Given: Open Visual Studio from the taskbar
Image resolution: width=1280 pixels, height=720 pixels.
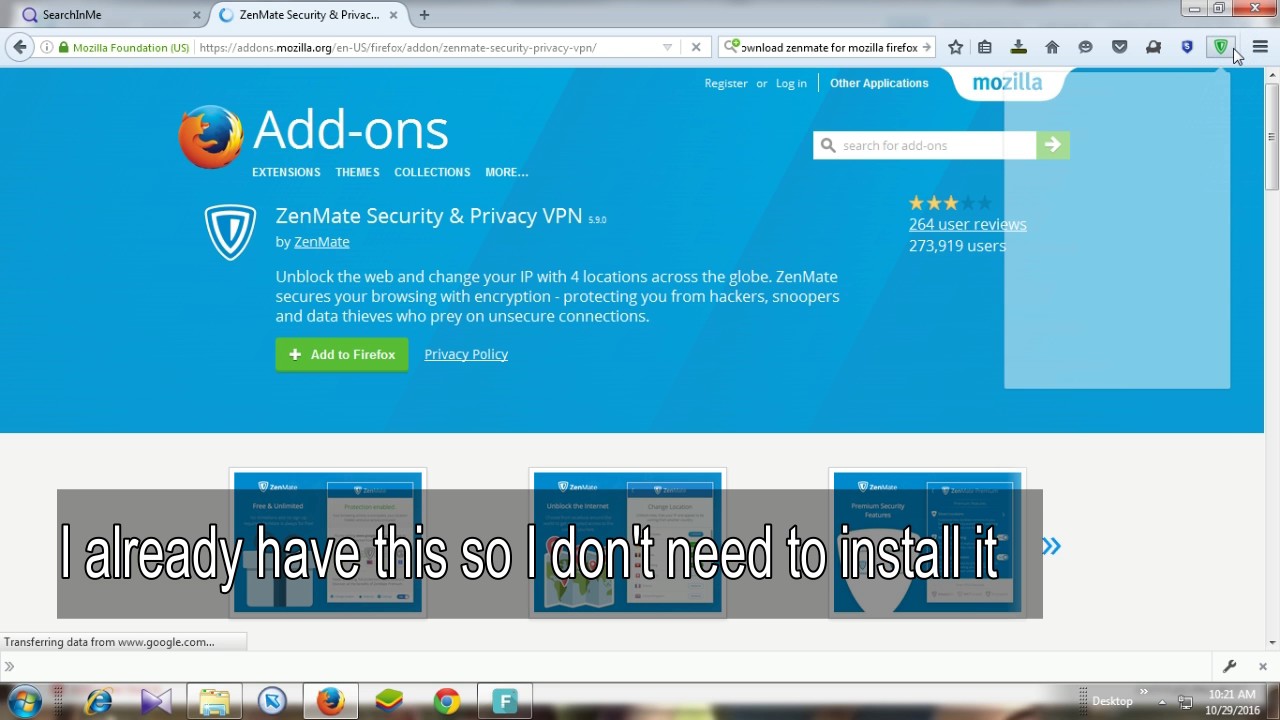Looking at the screenshot, I should click(x=156, y=701).
